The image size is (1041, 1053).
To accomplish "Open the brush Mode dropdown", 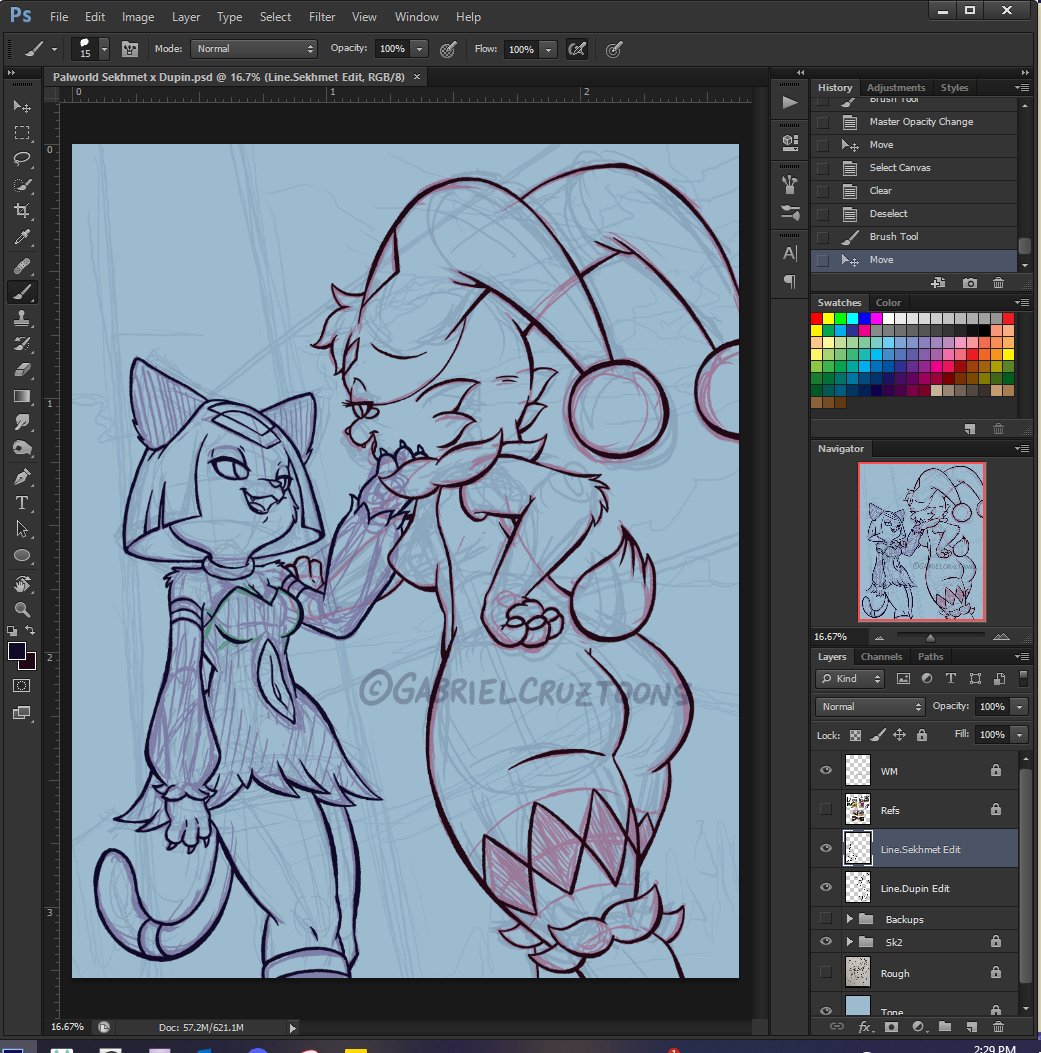I will (x=253, y=48).
